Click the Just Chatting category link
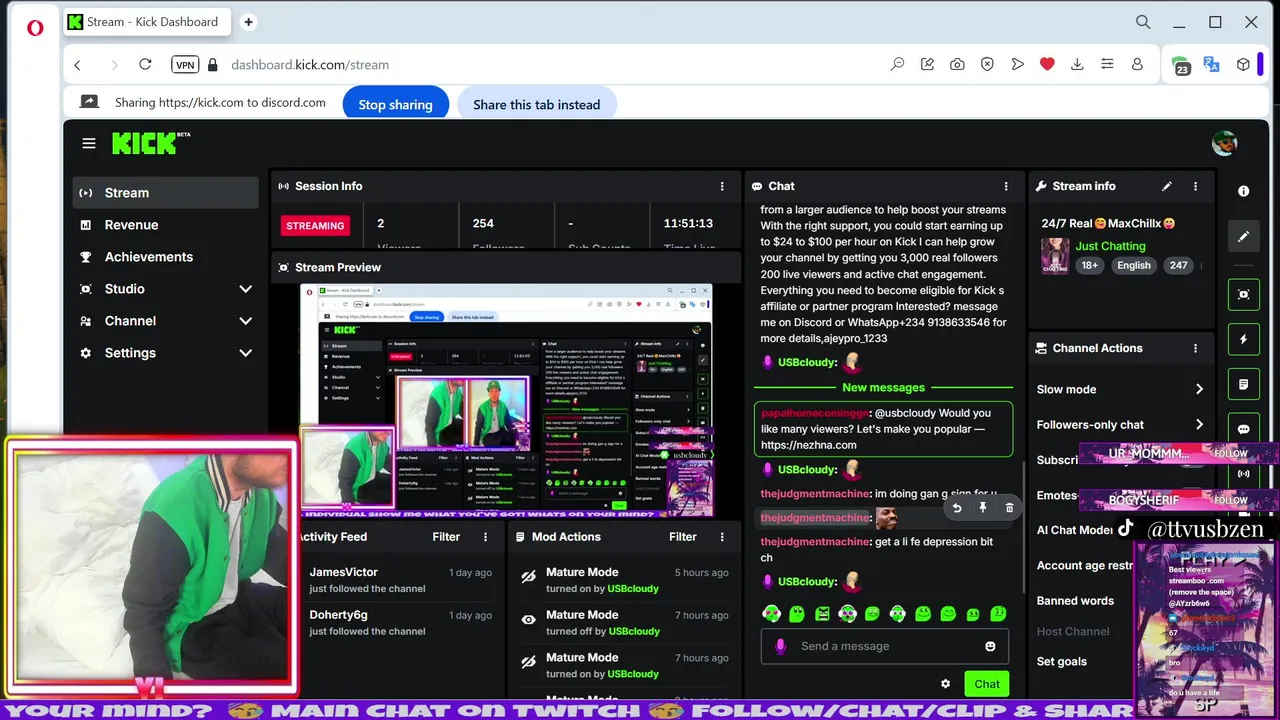The height and width of the screenshot is (720, 1280). pos(1110,246)
